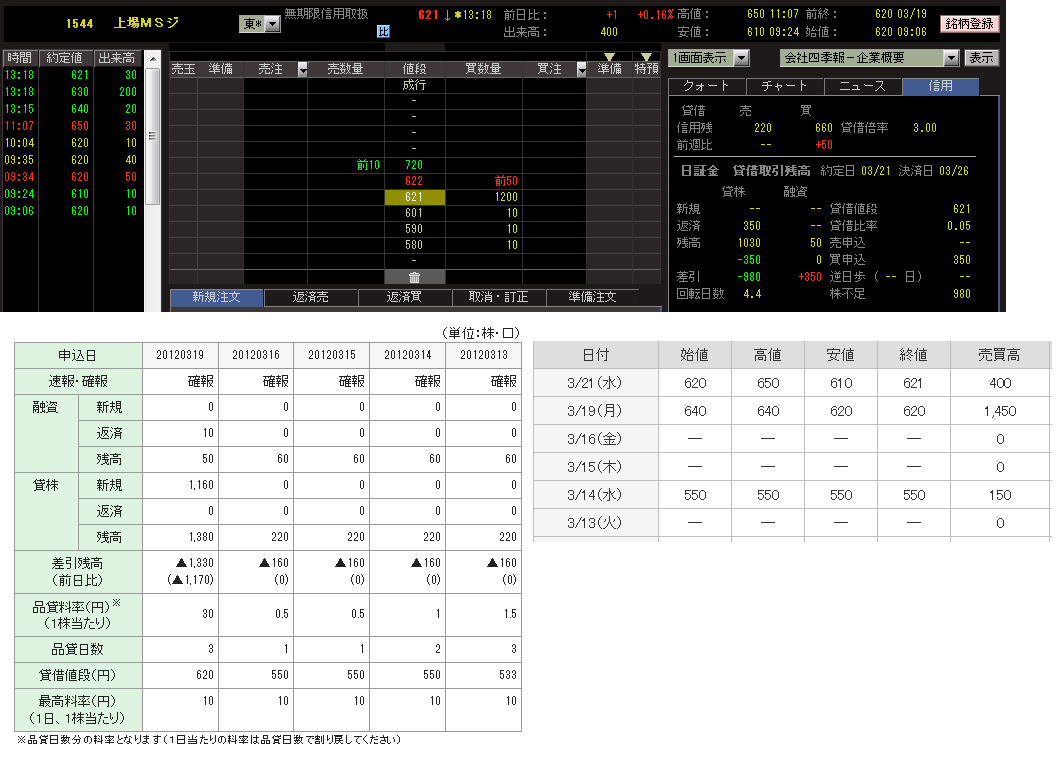
Task: Click the blue 比 comparison icon
Action: (383, 32)
